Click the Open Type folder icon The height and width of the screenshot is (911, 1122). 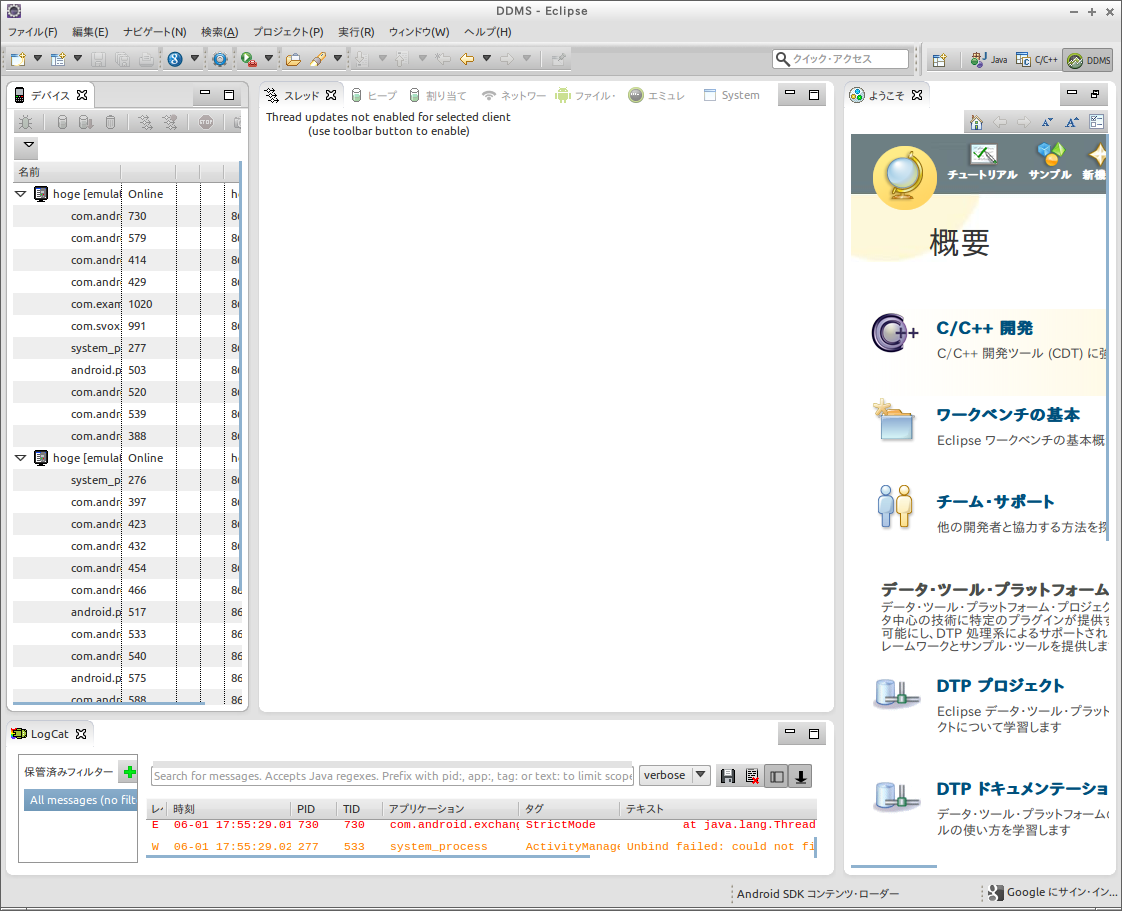click(x=293, y=59)
